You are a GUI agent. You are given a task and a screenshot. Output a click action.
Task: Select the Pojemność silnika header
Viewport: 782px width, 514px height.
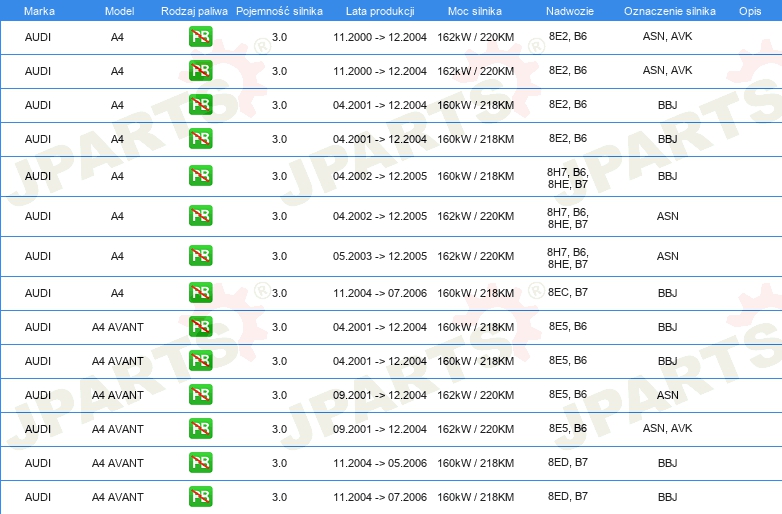tap(279, 11)
